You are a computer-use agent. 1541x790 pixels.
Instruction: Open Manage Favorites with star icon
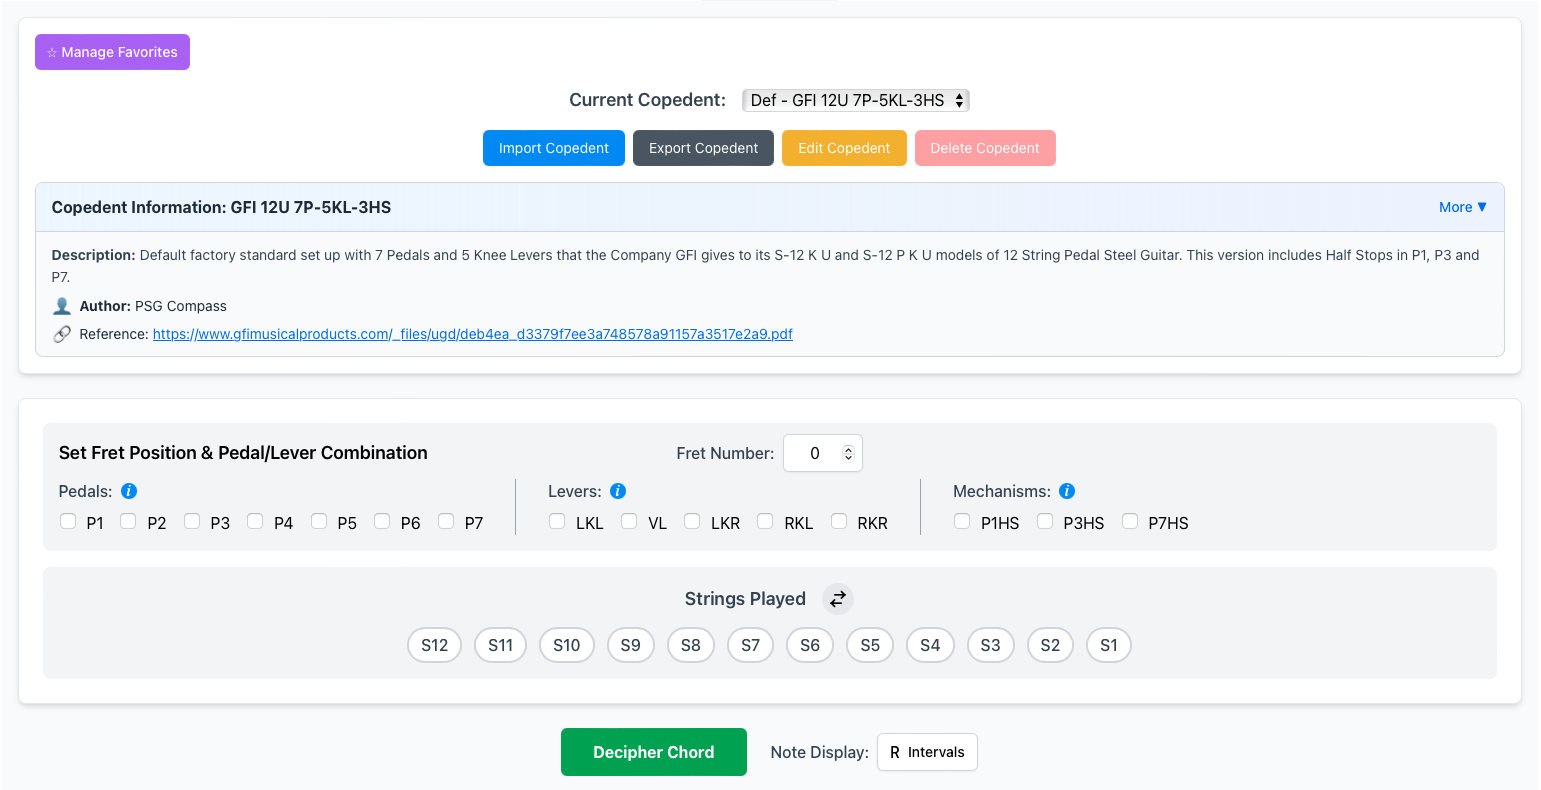pyautogui.click(x=112, y=52)
